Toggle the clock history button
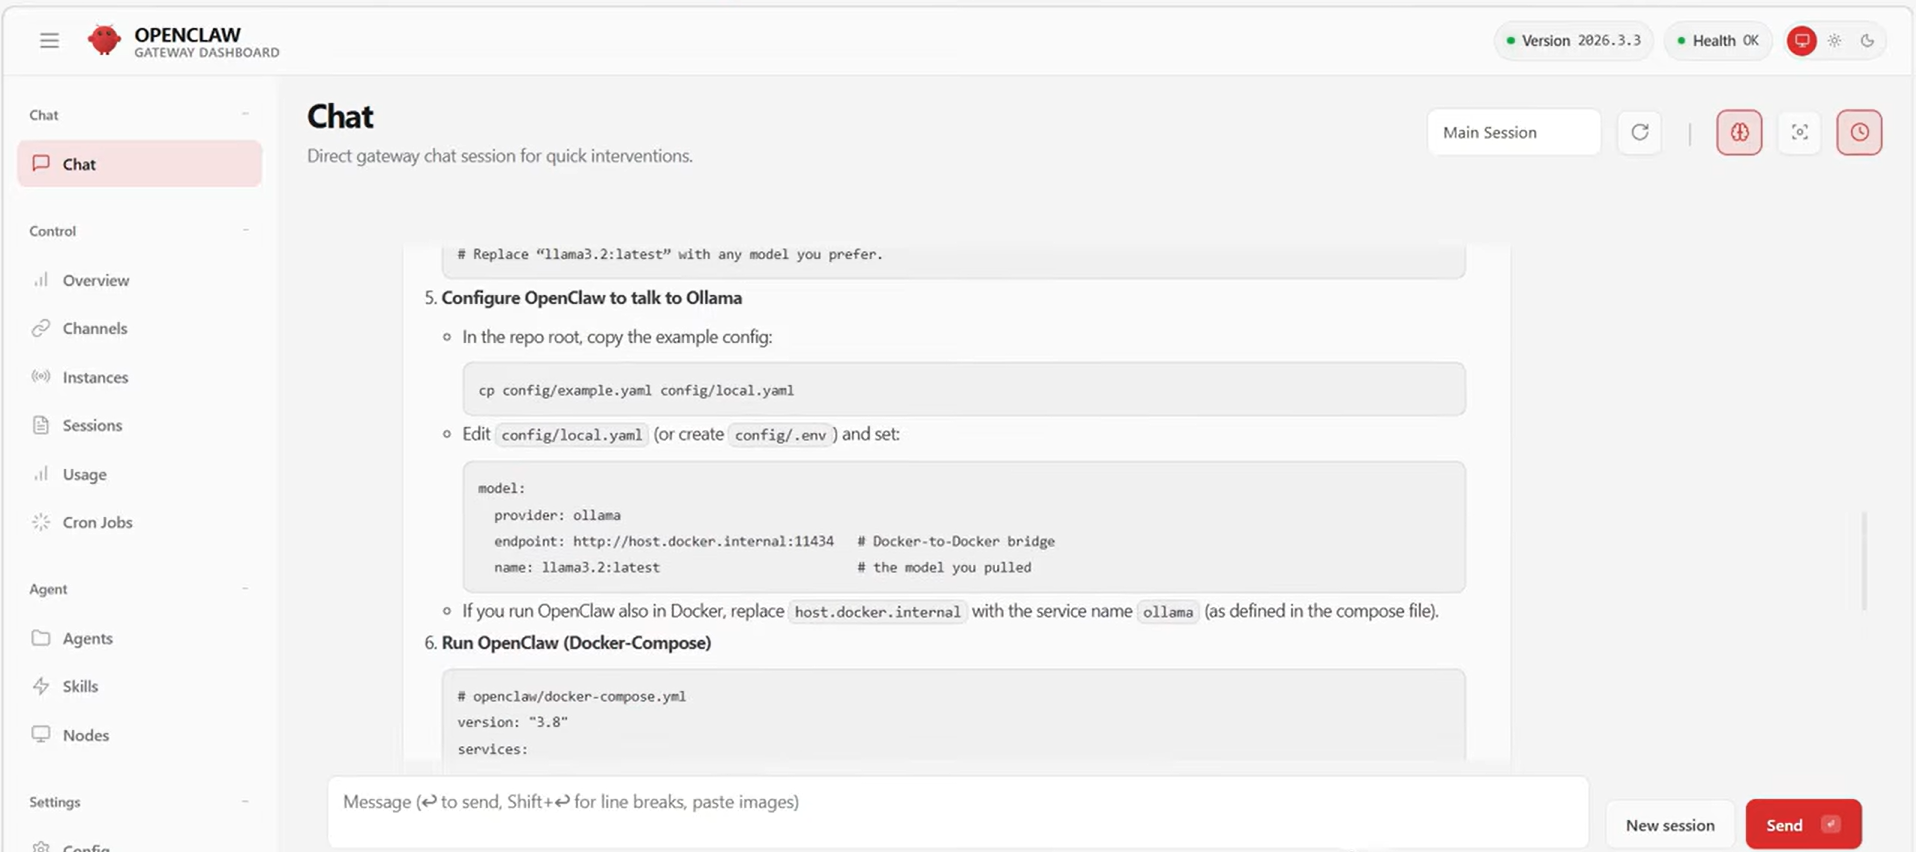The image size is (1916, 852). 1860,132
